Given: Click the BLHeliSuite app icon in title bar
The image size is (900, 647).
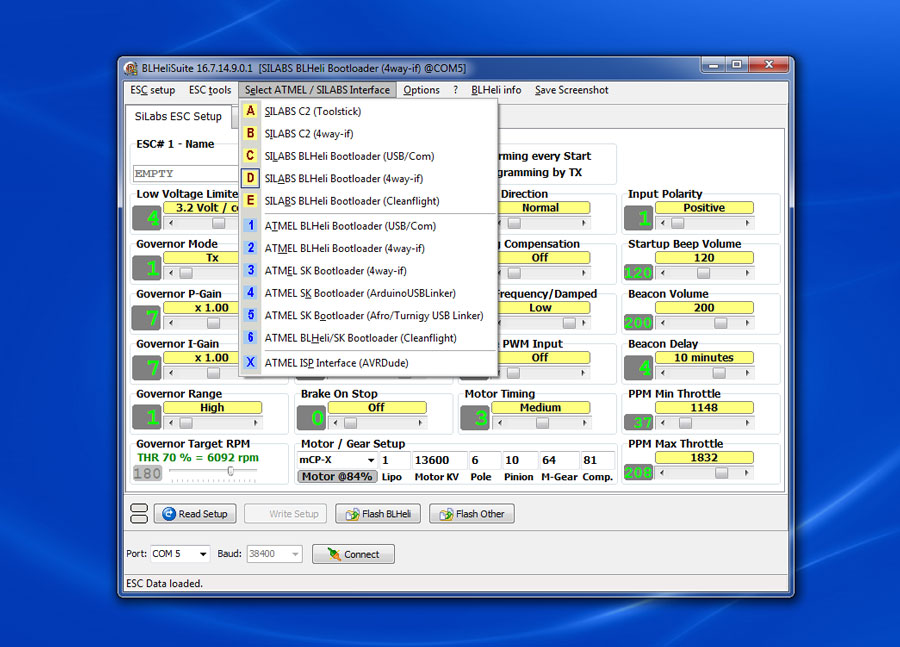Looking at the screenshot, I should tap(131, 68).
